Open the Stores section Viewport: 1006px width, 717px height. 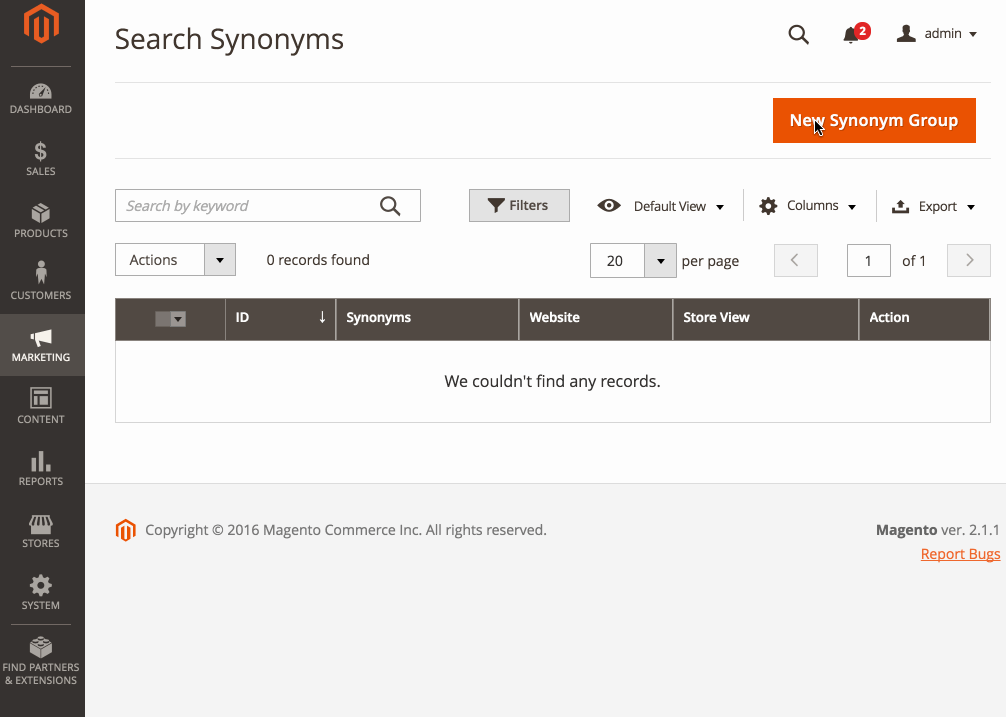point(41,531)
